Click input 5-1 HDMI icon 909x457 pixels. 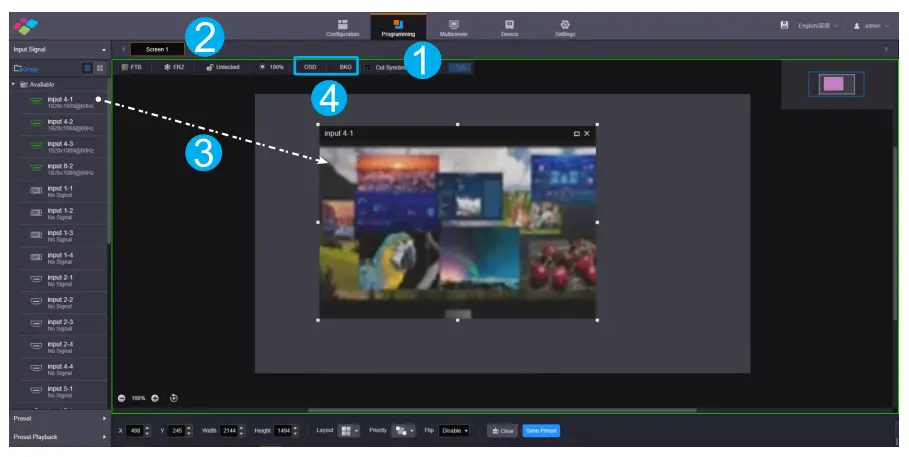(x=36, y=390)
